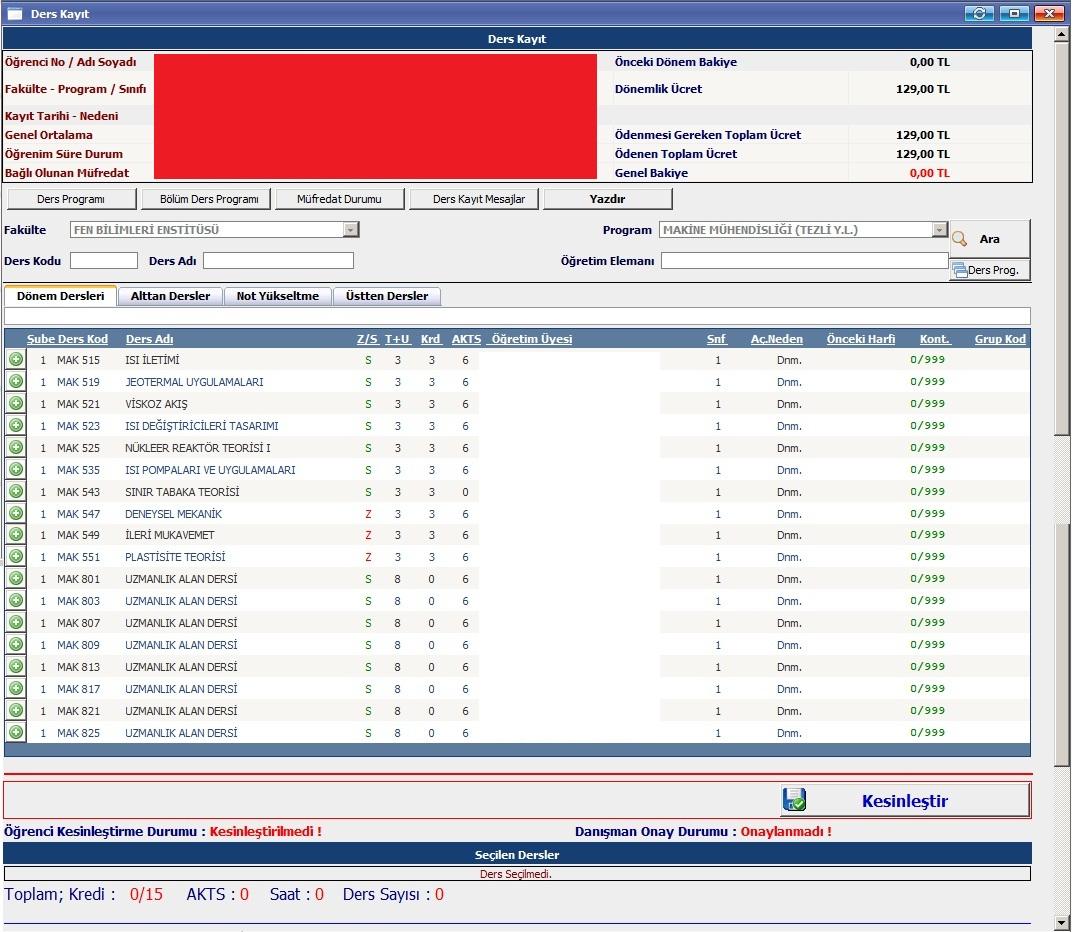Viewport: 1074px width, 932px height.
Task: Sort by Grup Kod column header
Action: (x=1000, y=339)
